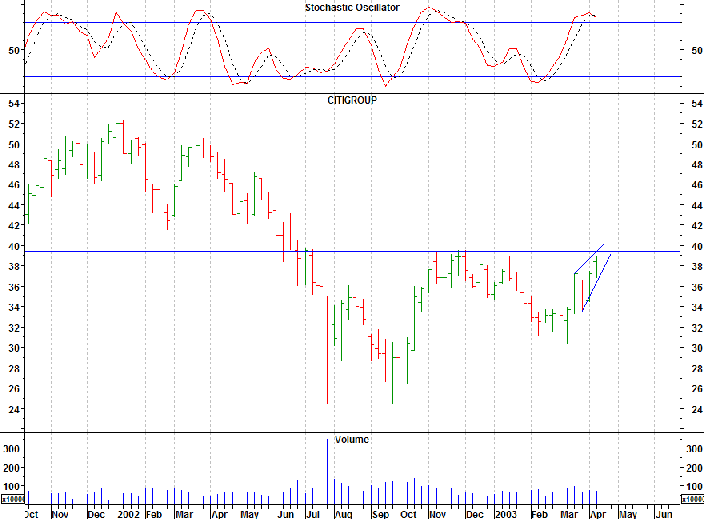Click the right volume axis label 200
This screenshot has height=520, width=704.
[694, 468]
